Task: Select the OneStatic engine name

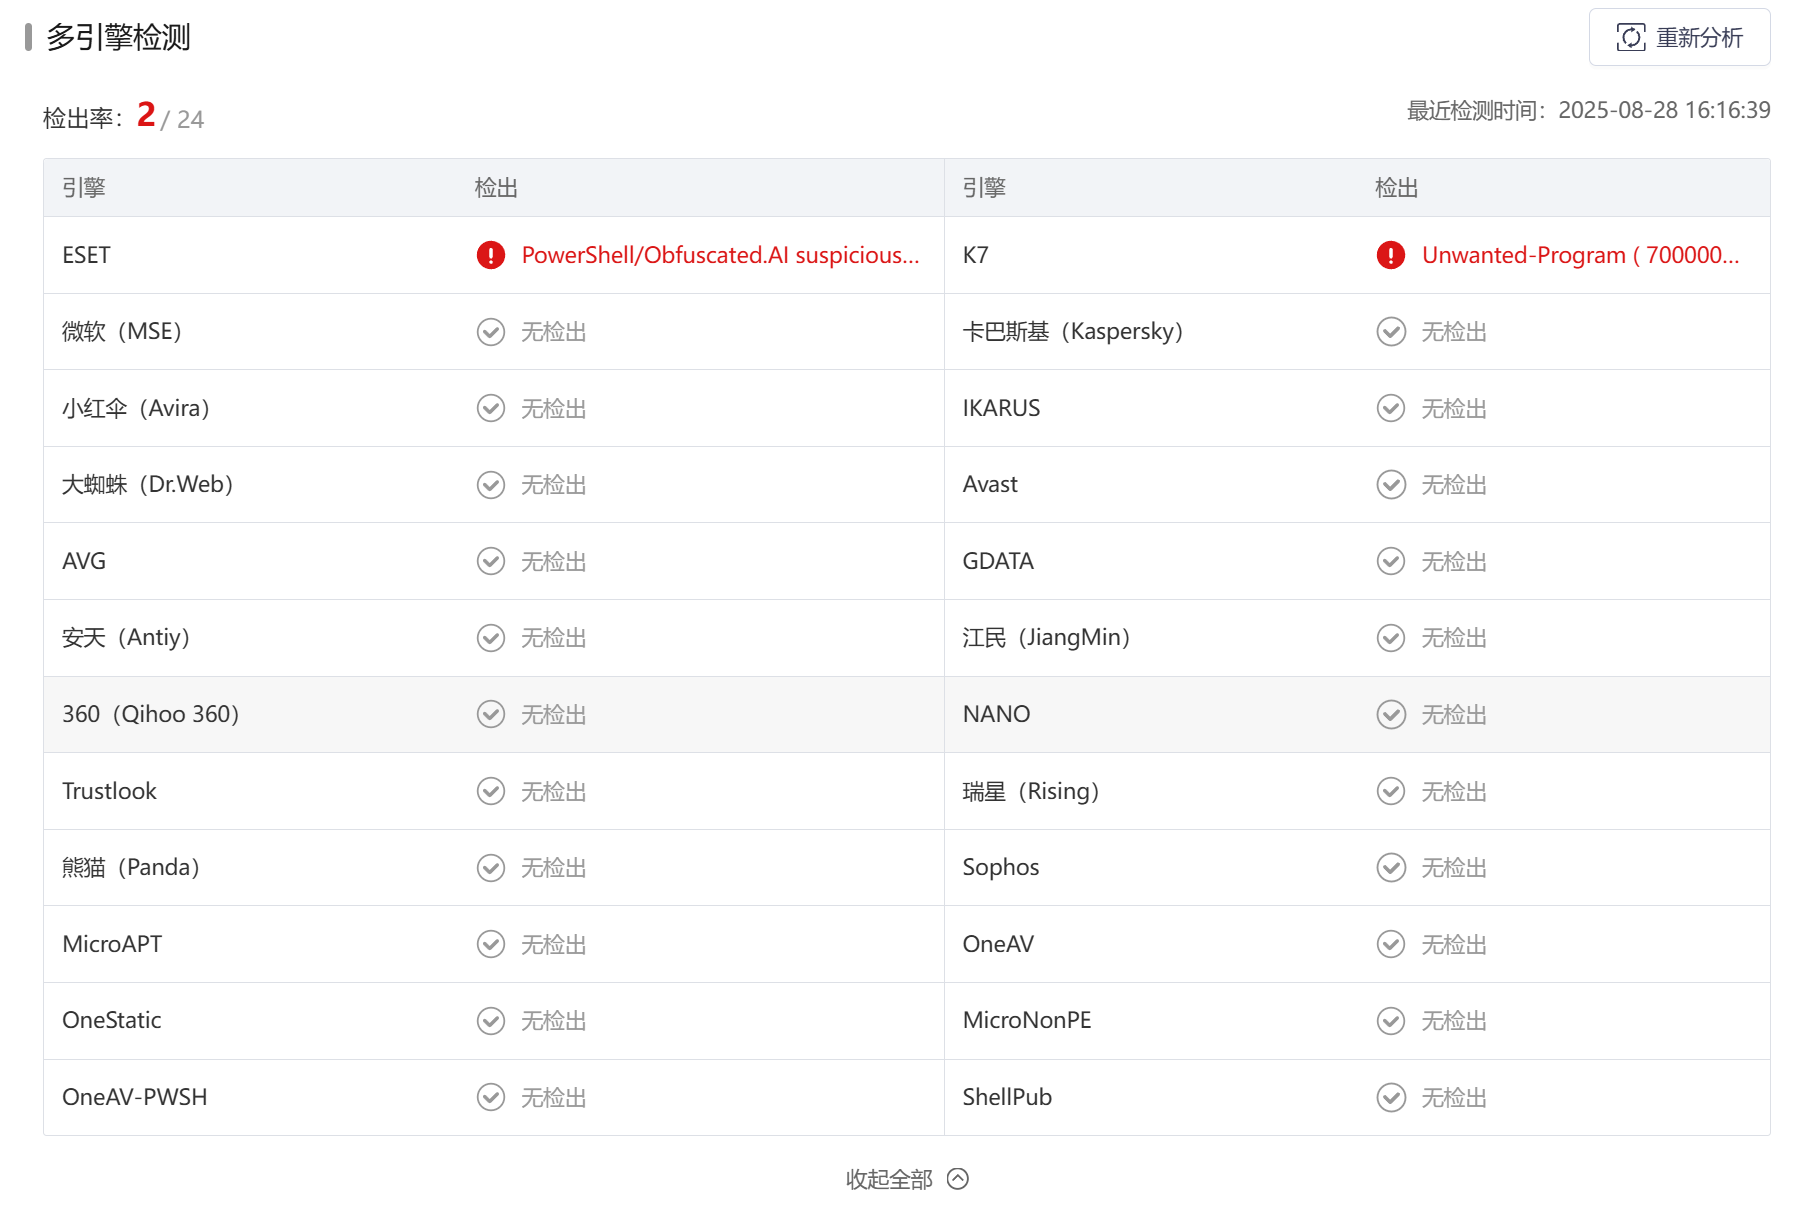Action: [x=112, y=1021]
